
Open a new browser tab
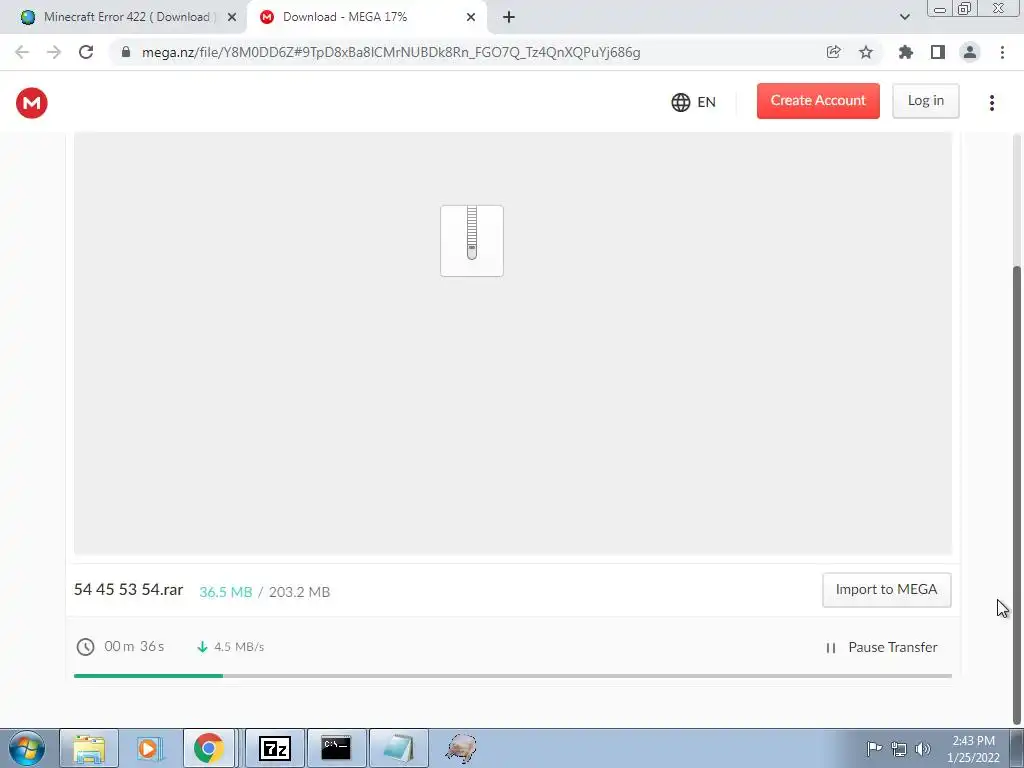[x=509, y=17]
